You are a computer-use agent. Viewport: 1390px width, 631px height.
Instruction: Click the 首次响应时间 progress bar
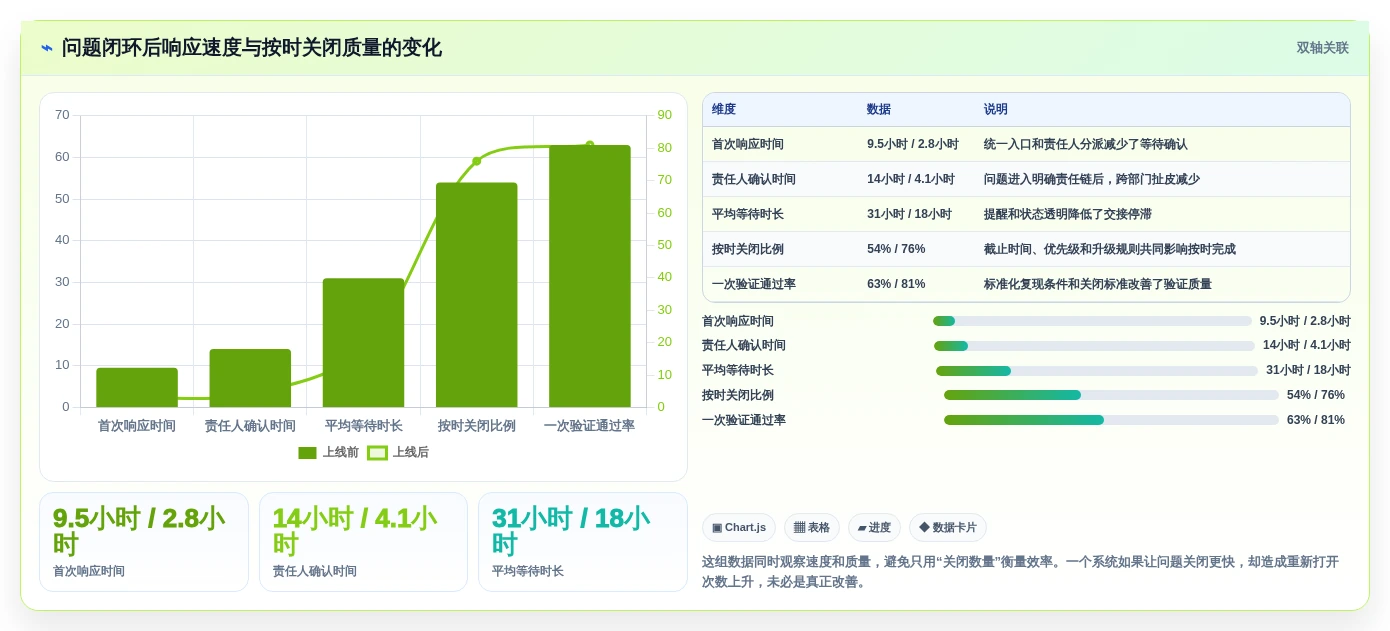coord(1092,321)
